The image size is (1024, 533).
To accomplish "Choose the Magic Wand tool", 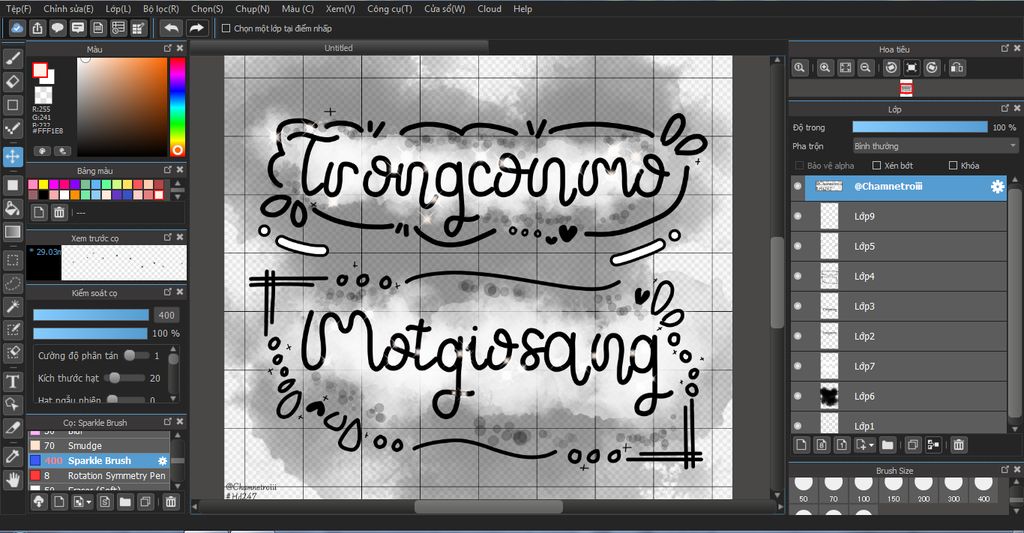I will 12,306.
